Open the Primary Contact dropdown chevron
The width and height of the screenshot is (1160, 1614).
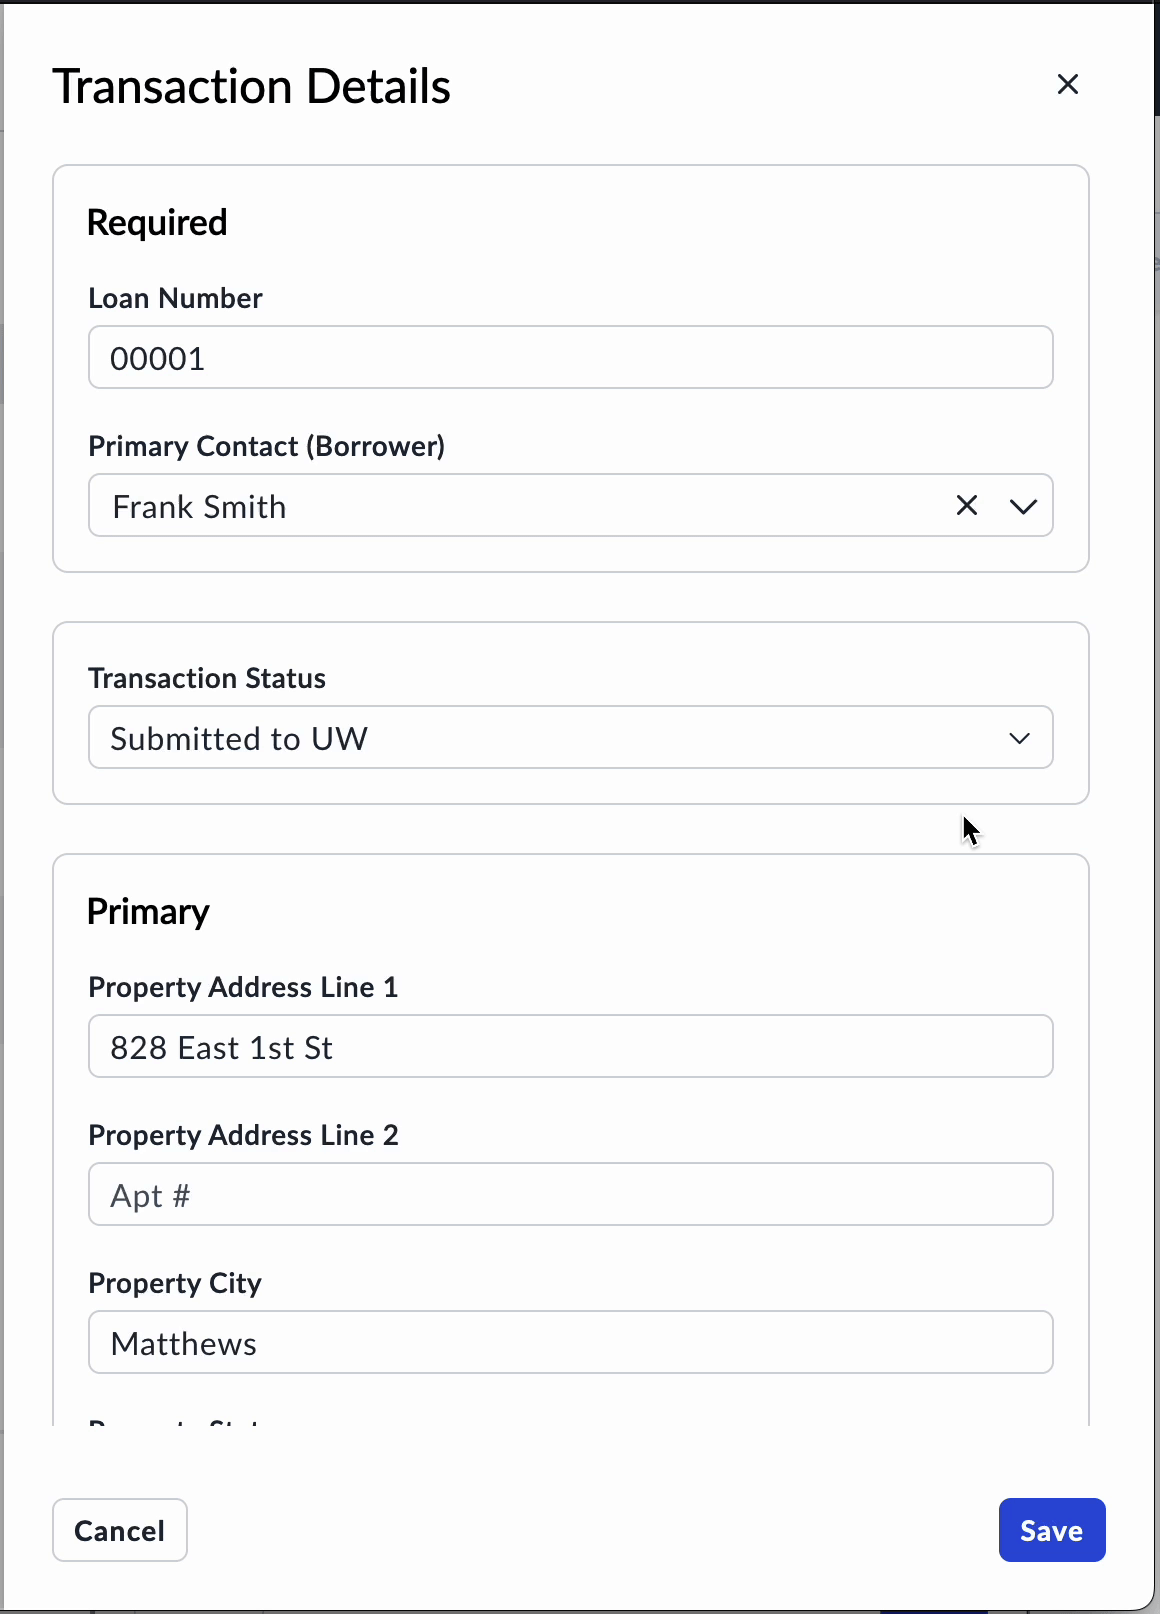point(1023,506)
